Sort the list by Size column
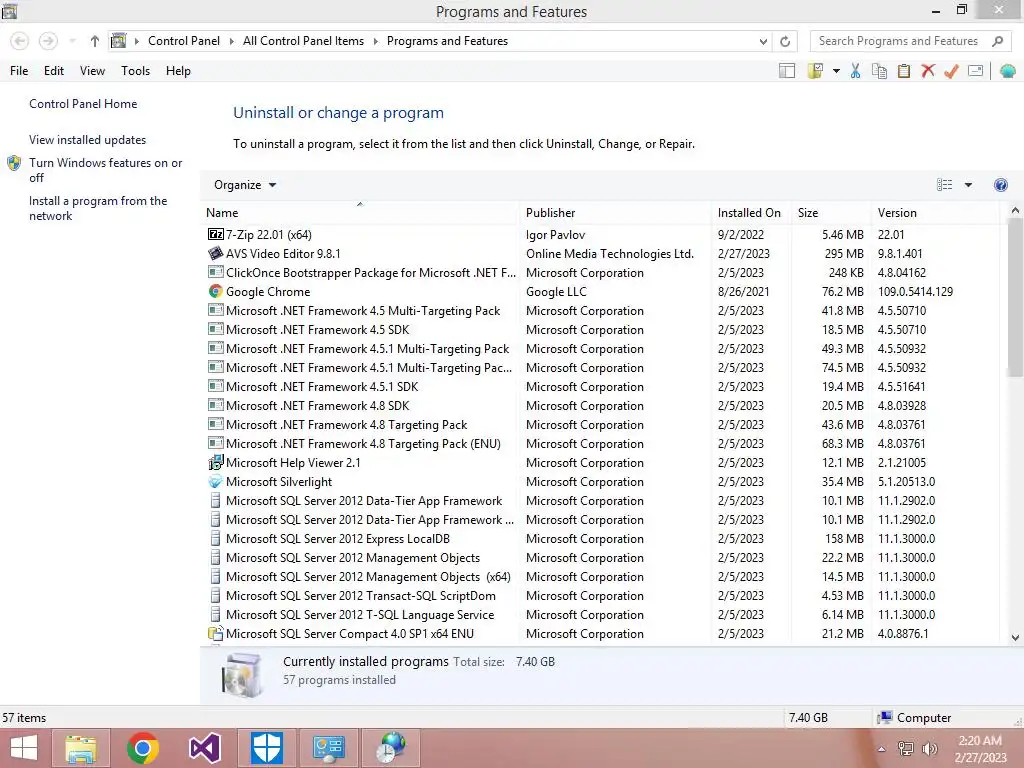The image size is (1024, 768). point(830,212)
